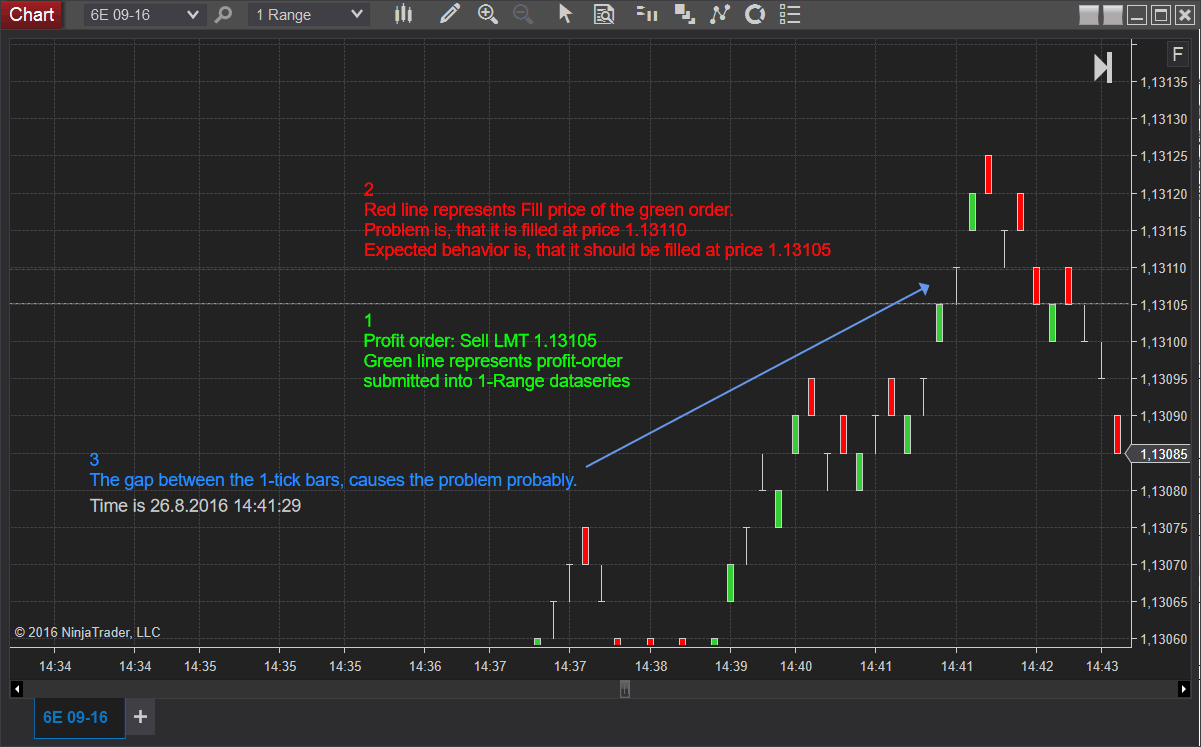The height and width of the screenshot is (747, 1201).
Task: Click the scrollbar right arrow
Action: coord(1184,689)
